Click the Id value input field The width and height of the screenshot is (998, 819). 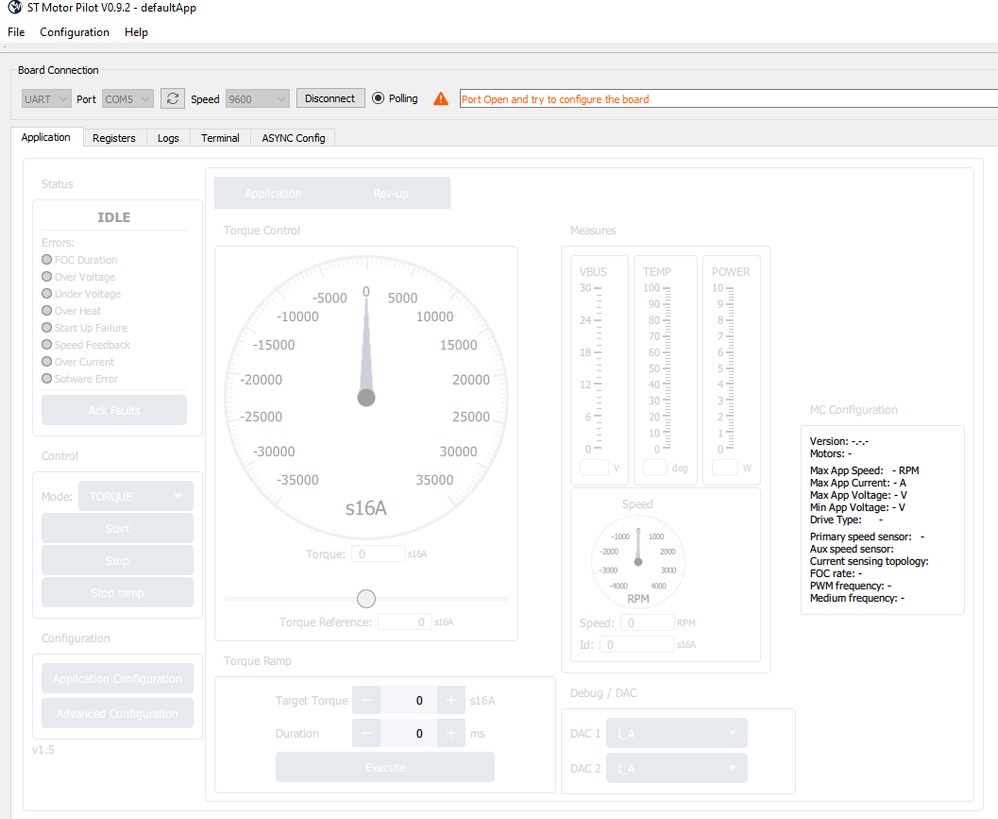637,645
